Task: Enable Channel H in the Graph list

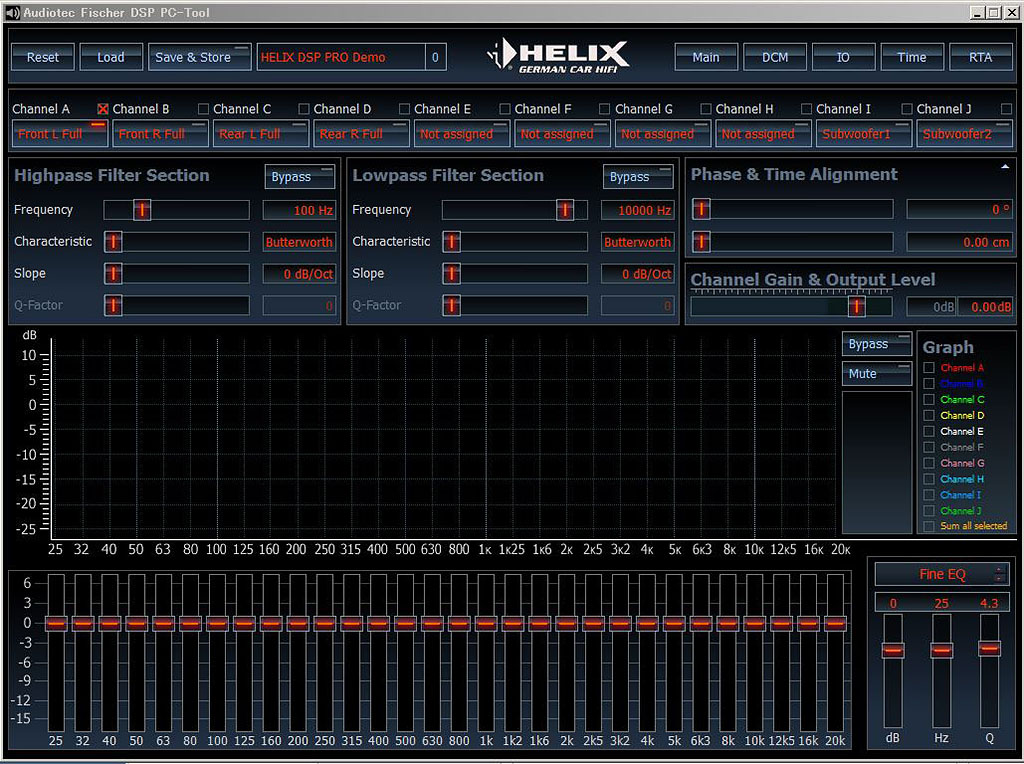Action: 929,479
